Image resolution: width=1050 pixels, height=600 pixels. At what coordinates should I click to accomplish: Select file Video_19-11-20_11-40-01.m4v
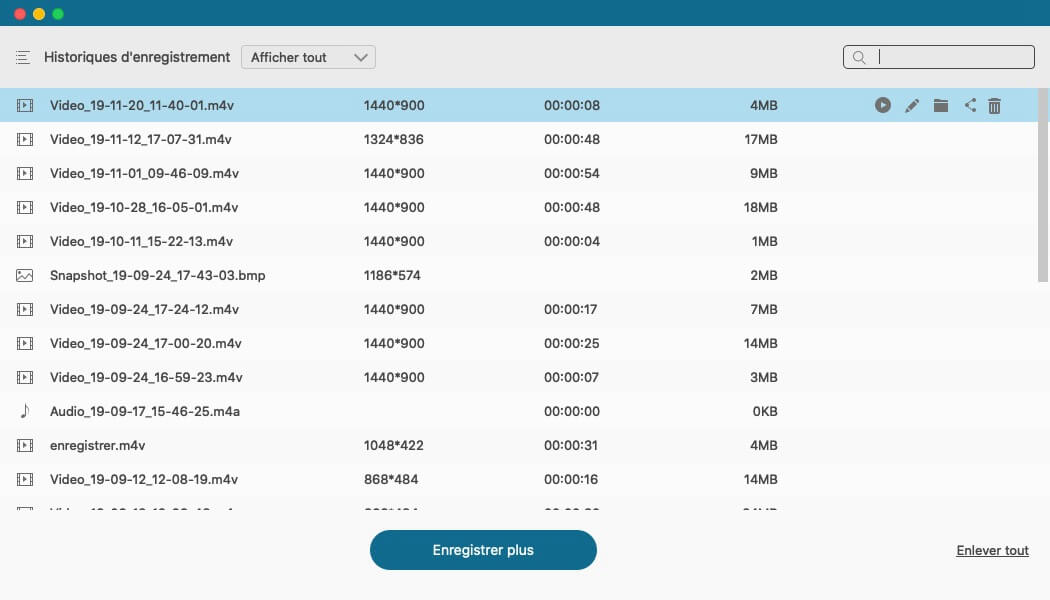pos(142,105)
